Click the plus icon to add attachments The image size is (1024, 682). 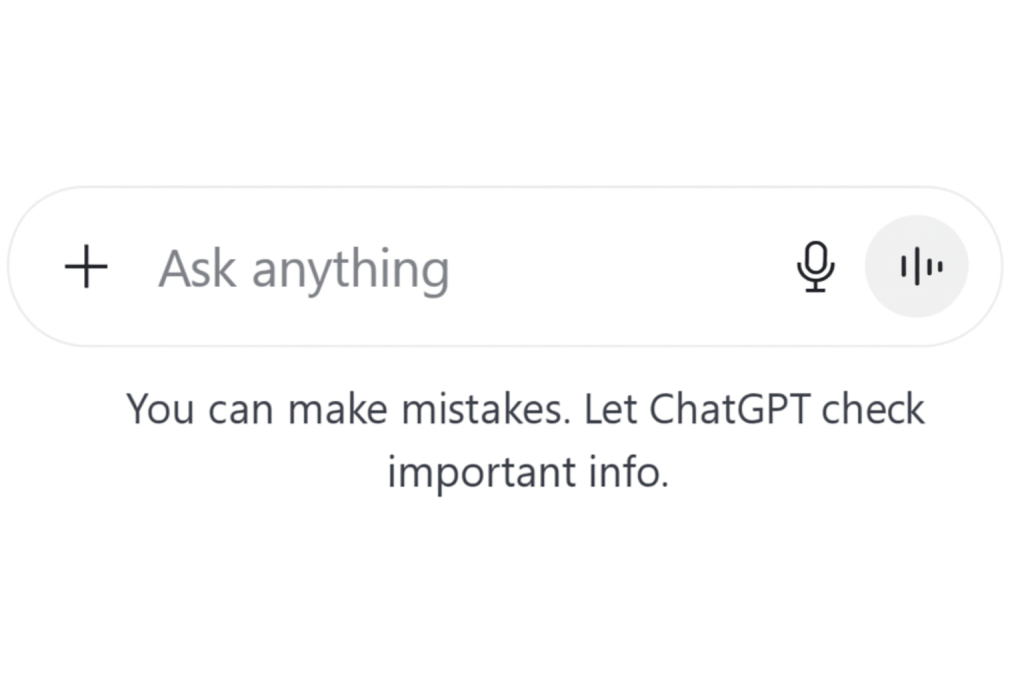click(86, 267)
